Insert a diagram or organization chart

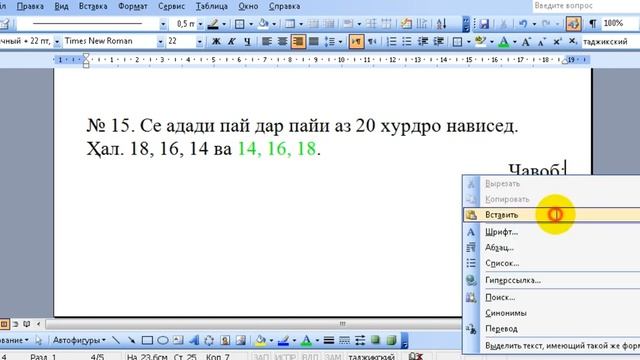(209, 340)
